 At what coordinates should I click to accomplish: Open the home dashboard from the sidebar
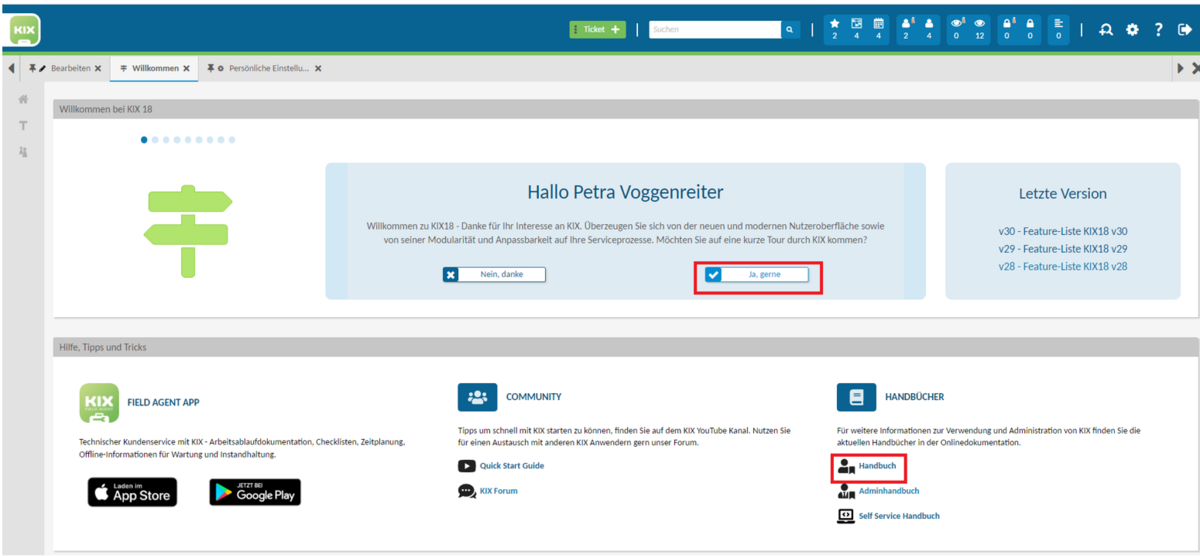[23, 99]
